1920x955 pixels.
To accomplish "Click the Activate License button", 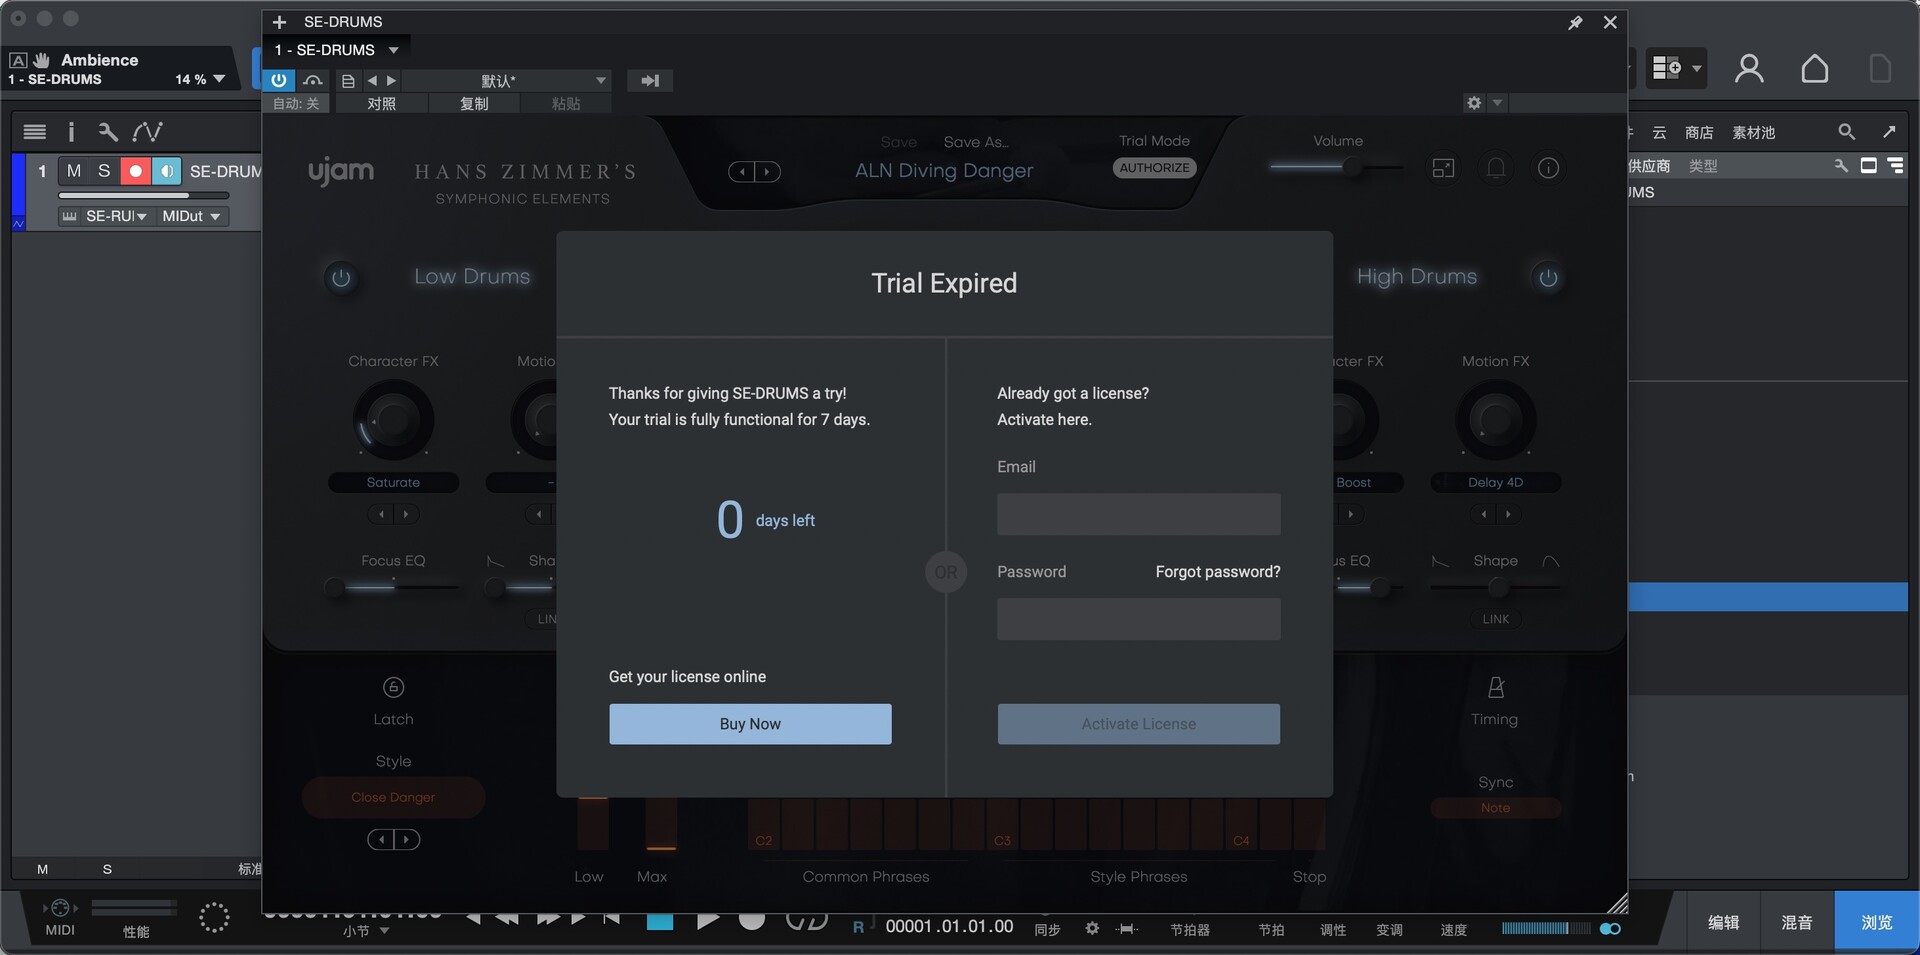I will coord(1138,724).
